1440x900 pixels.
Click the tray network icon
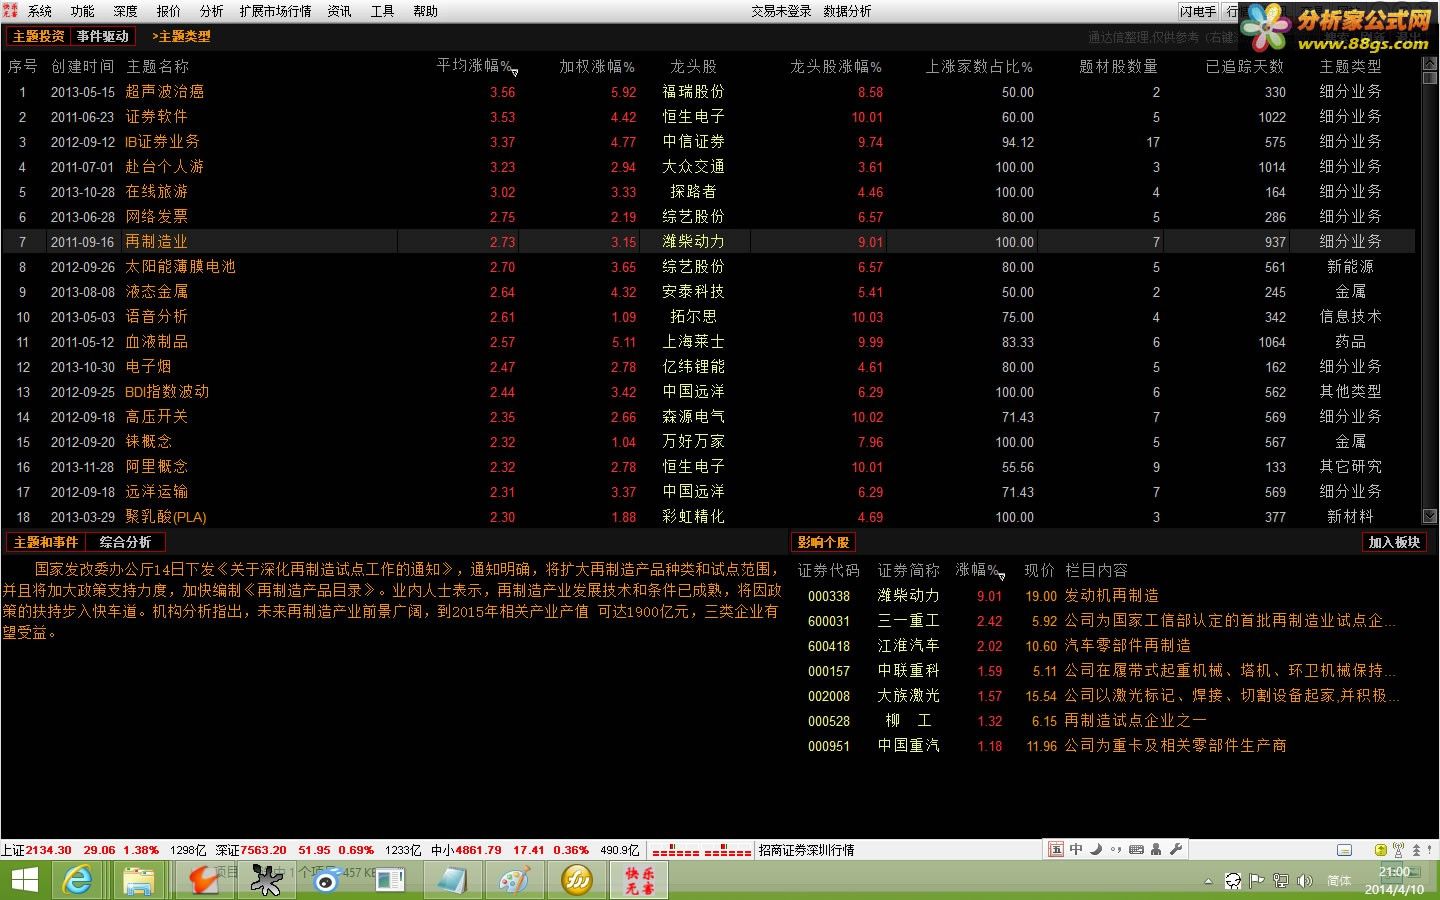pyautogui.click(x=1281, y=881)
